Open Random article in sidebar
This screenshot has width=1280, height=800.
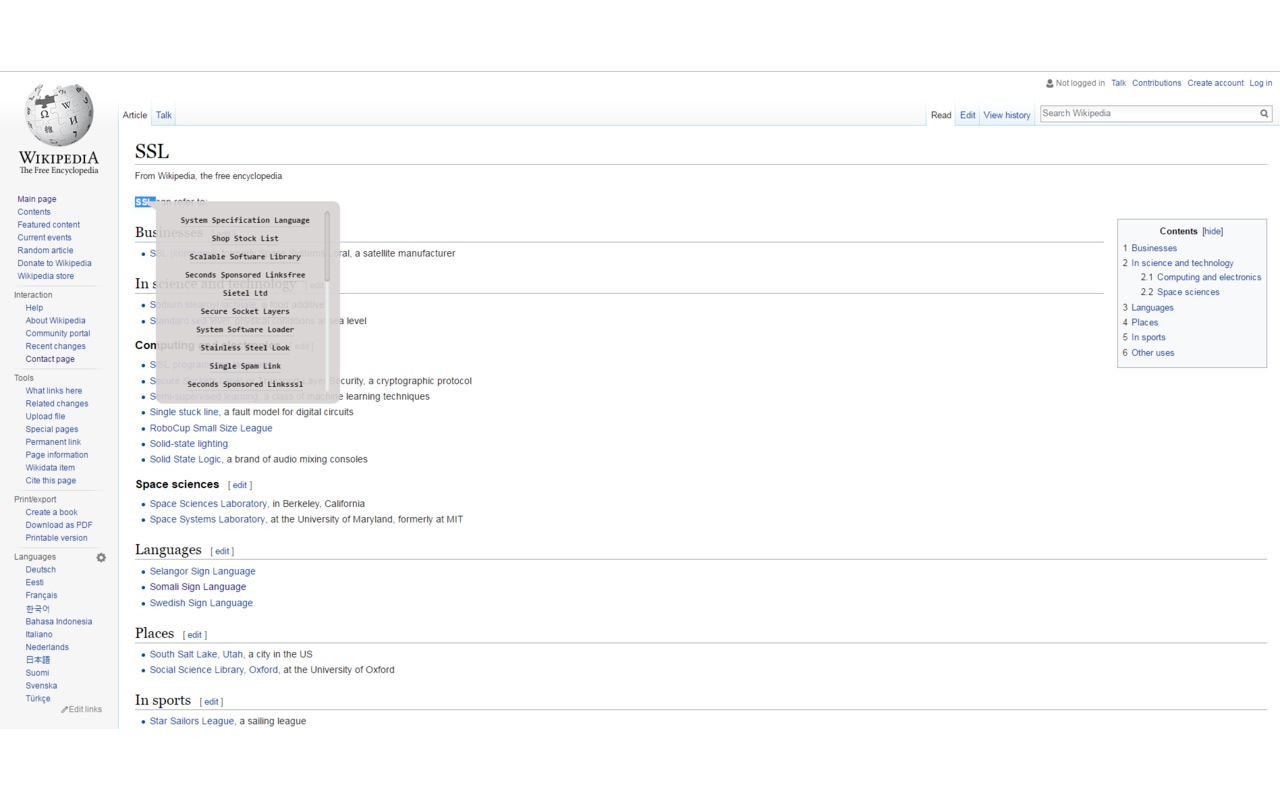click(x=45, y=250)
